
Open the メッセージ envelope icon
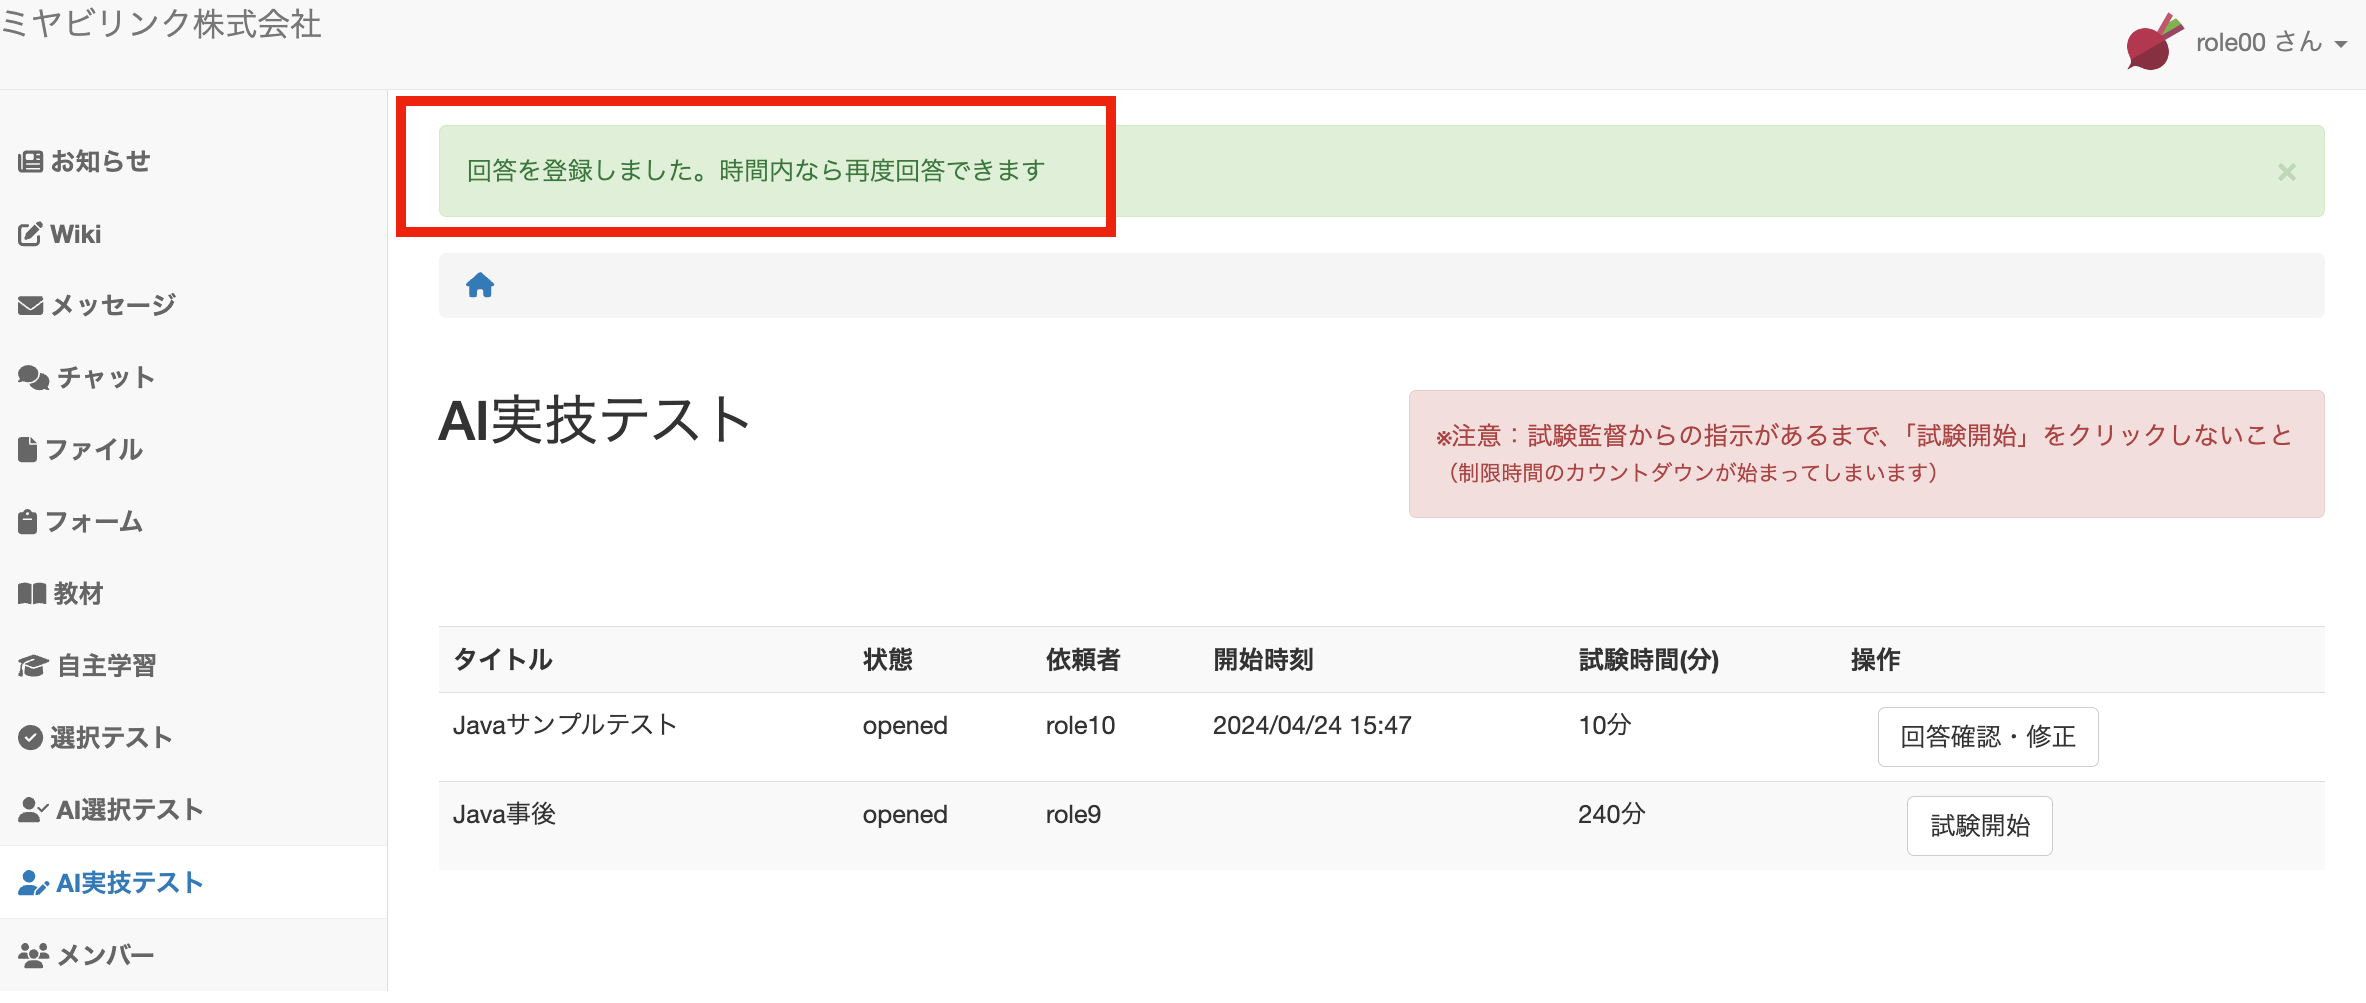pos(30,306)
